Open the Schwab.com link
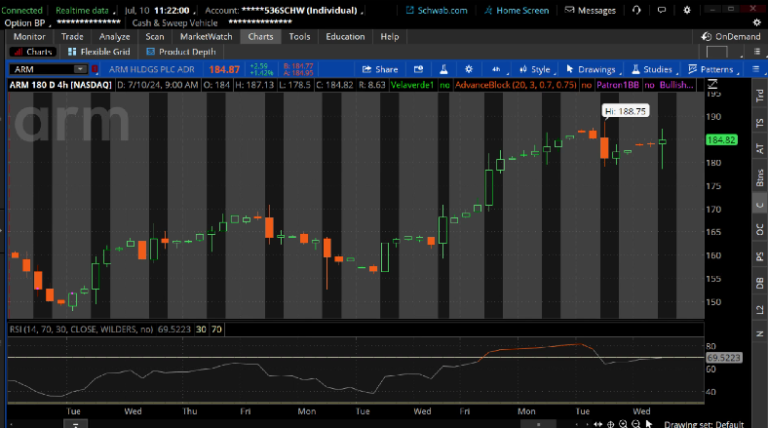 pyautogui.click(x=436, y=10)
